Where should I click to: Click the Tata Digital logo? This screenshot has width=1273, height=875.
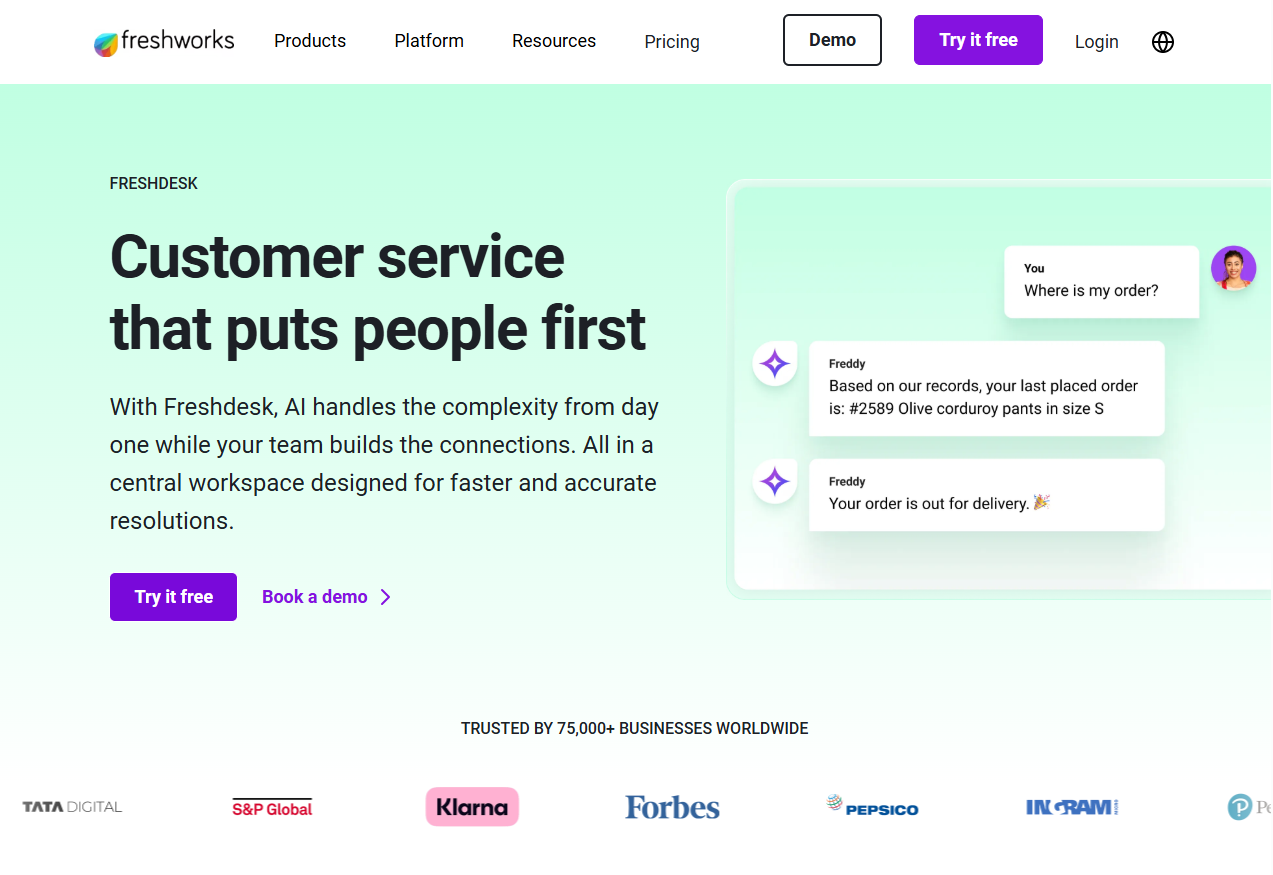(72, 807)
